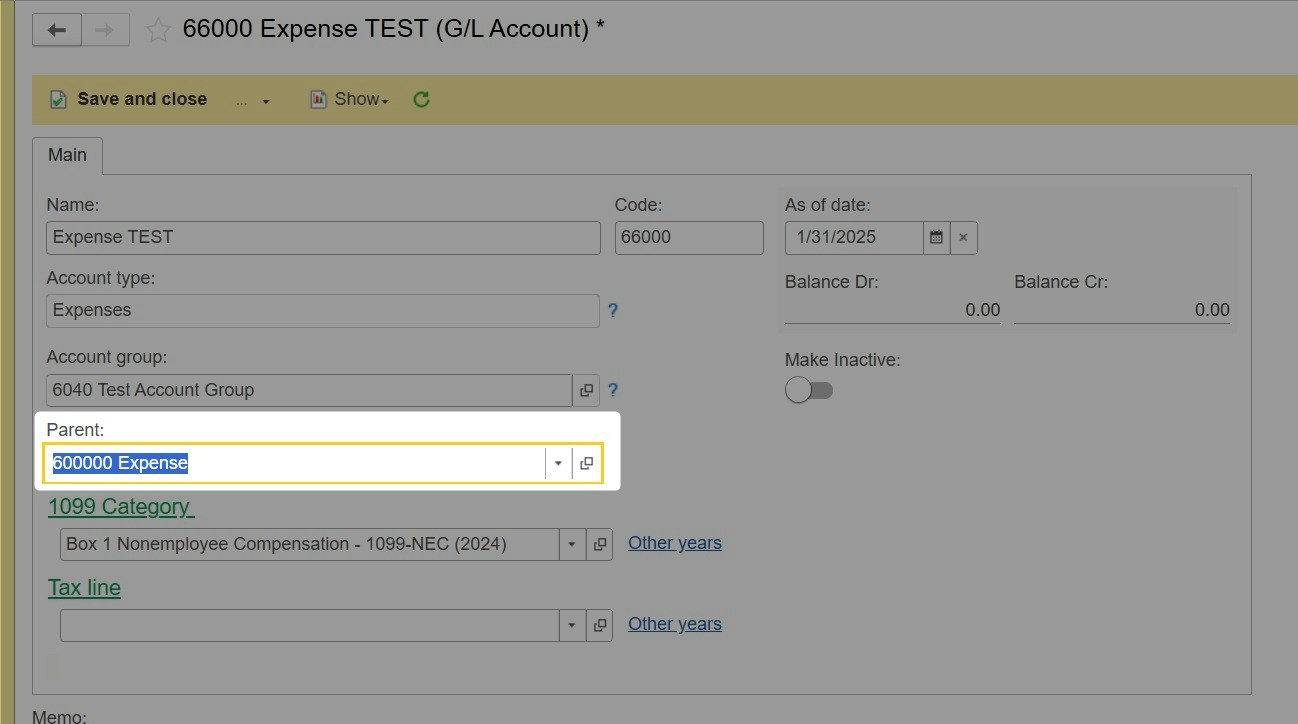Open the 1099 Category link
The width and height of the screenshot is (1298, 724).
tap(121, 507)
